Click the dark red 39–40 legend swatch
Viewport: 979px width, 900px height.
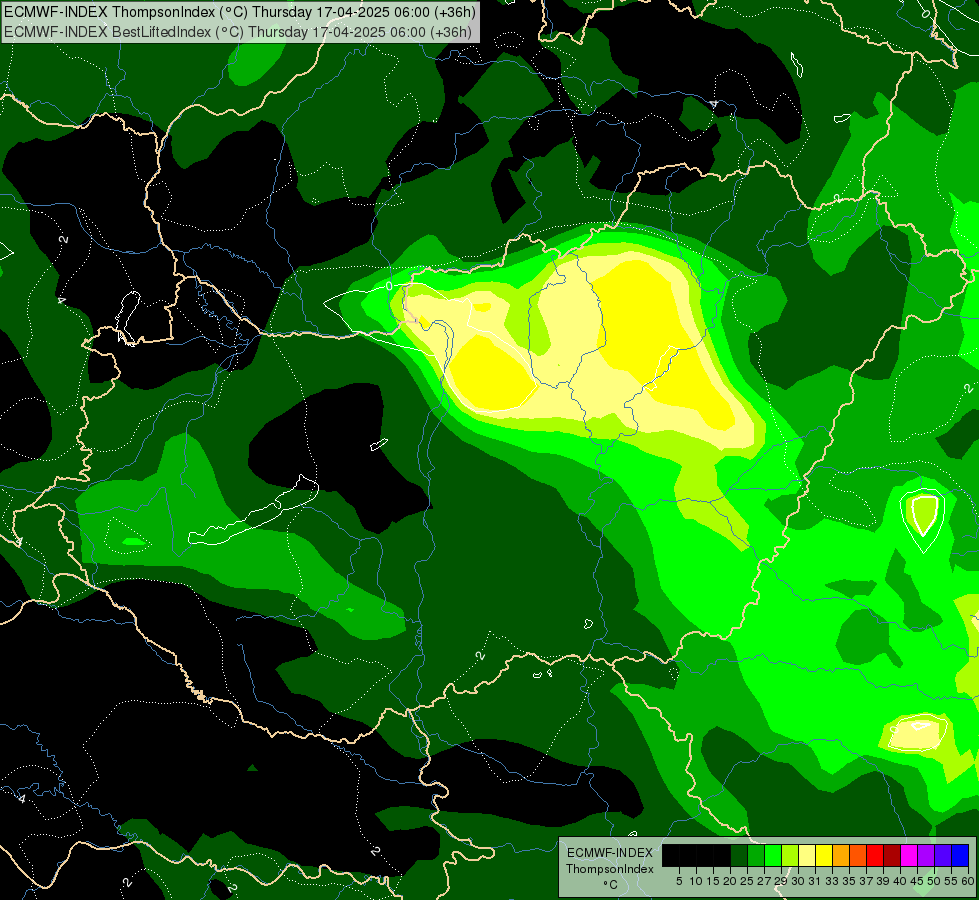(892, 855)
